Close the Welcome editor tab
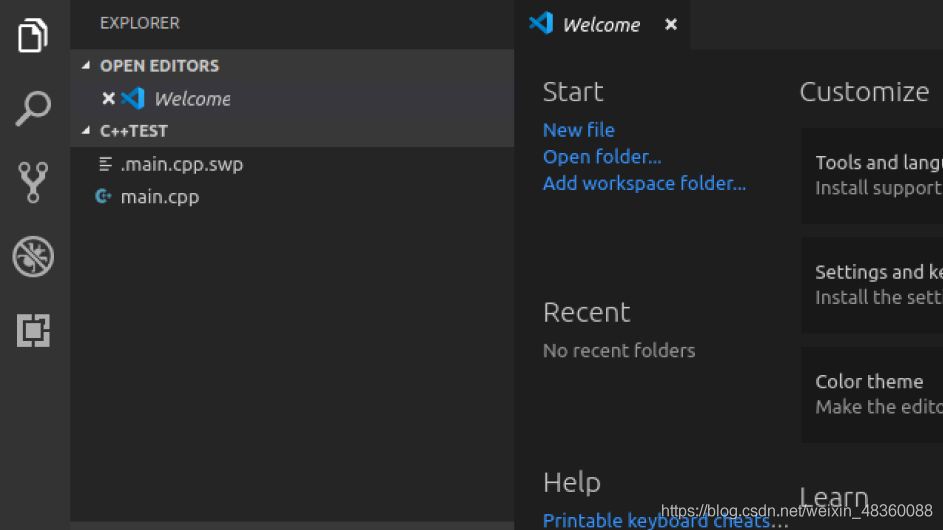 (671, 24)
